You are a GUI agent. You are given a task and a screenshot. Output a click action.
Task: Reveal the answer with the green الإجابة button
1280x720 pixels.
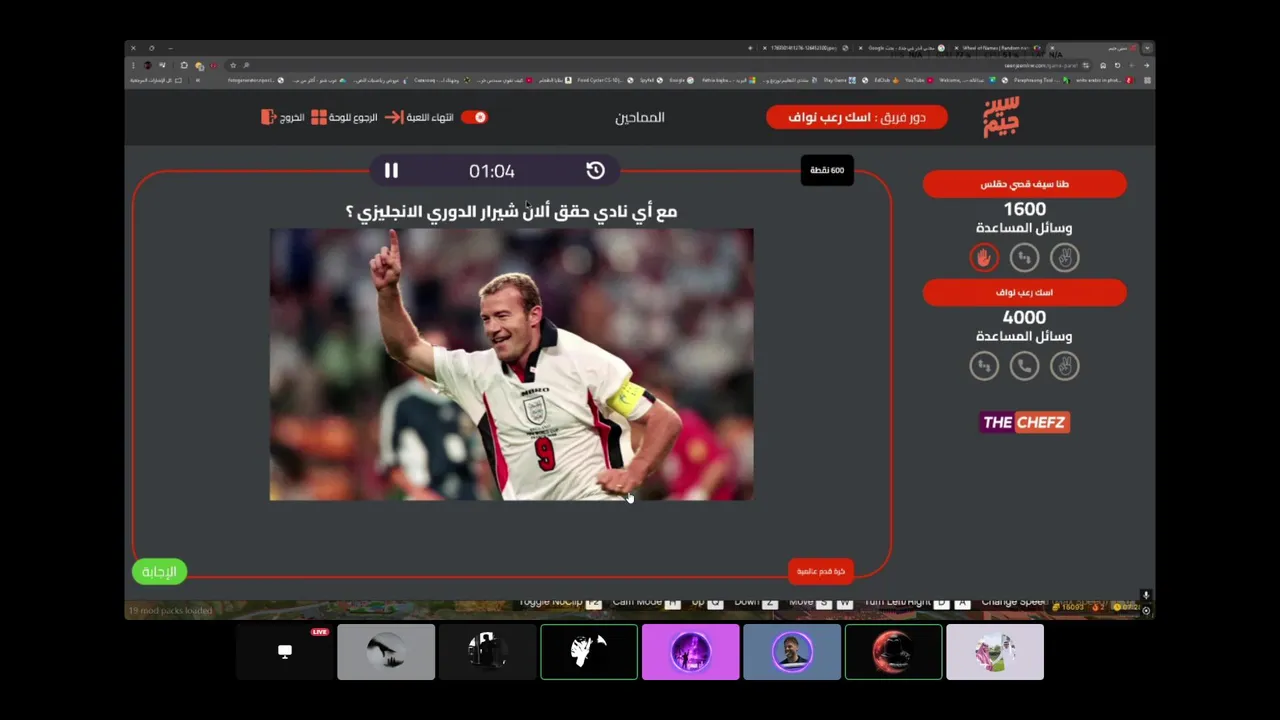tap(159, 572)
